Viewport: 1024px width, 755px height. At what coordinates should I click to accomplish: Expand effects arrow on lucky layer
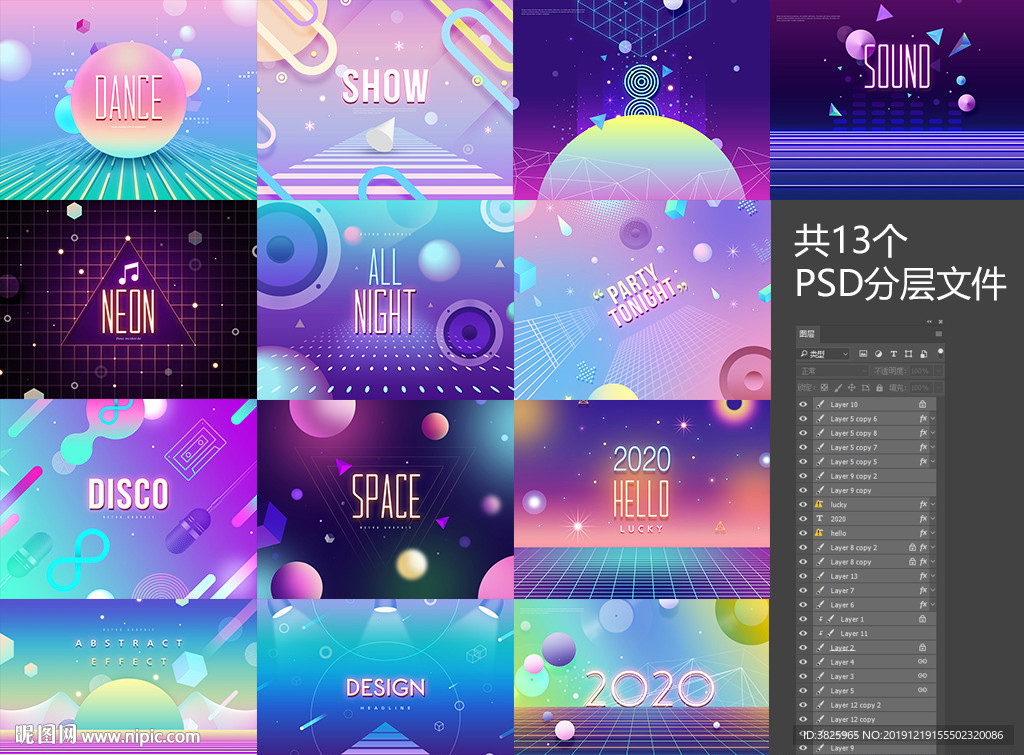point(933,504)
